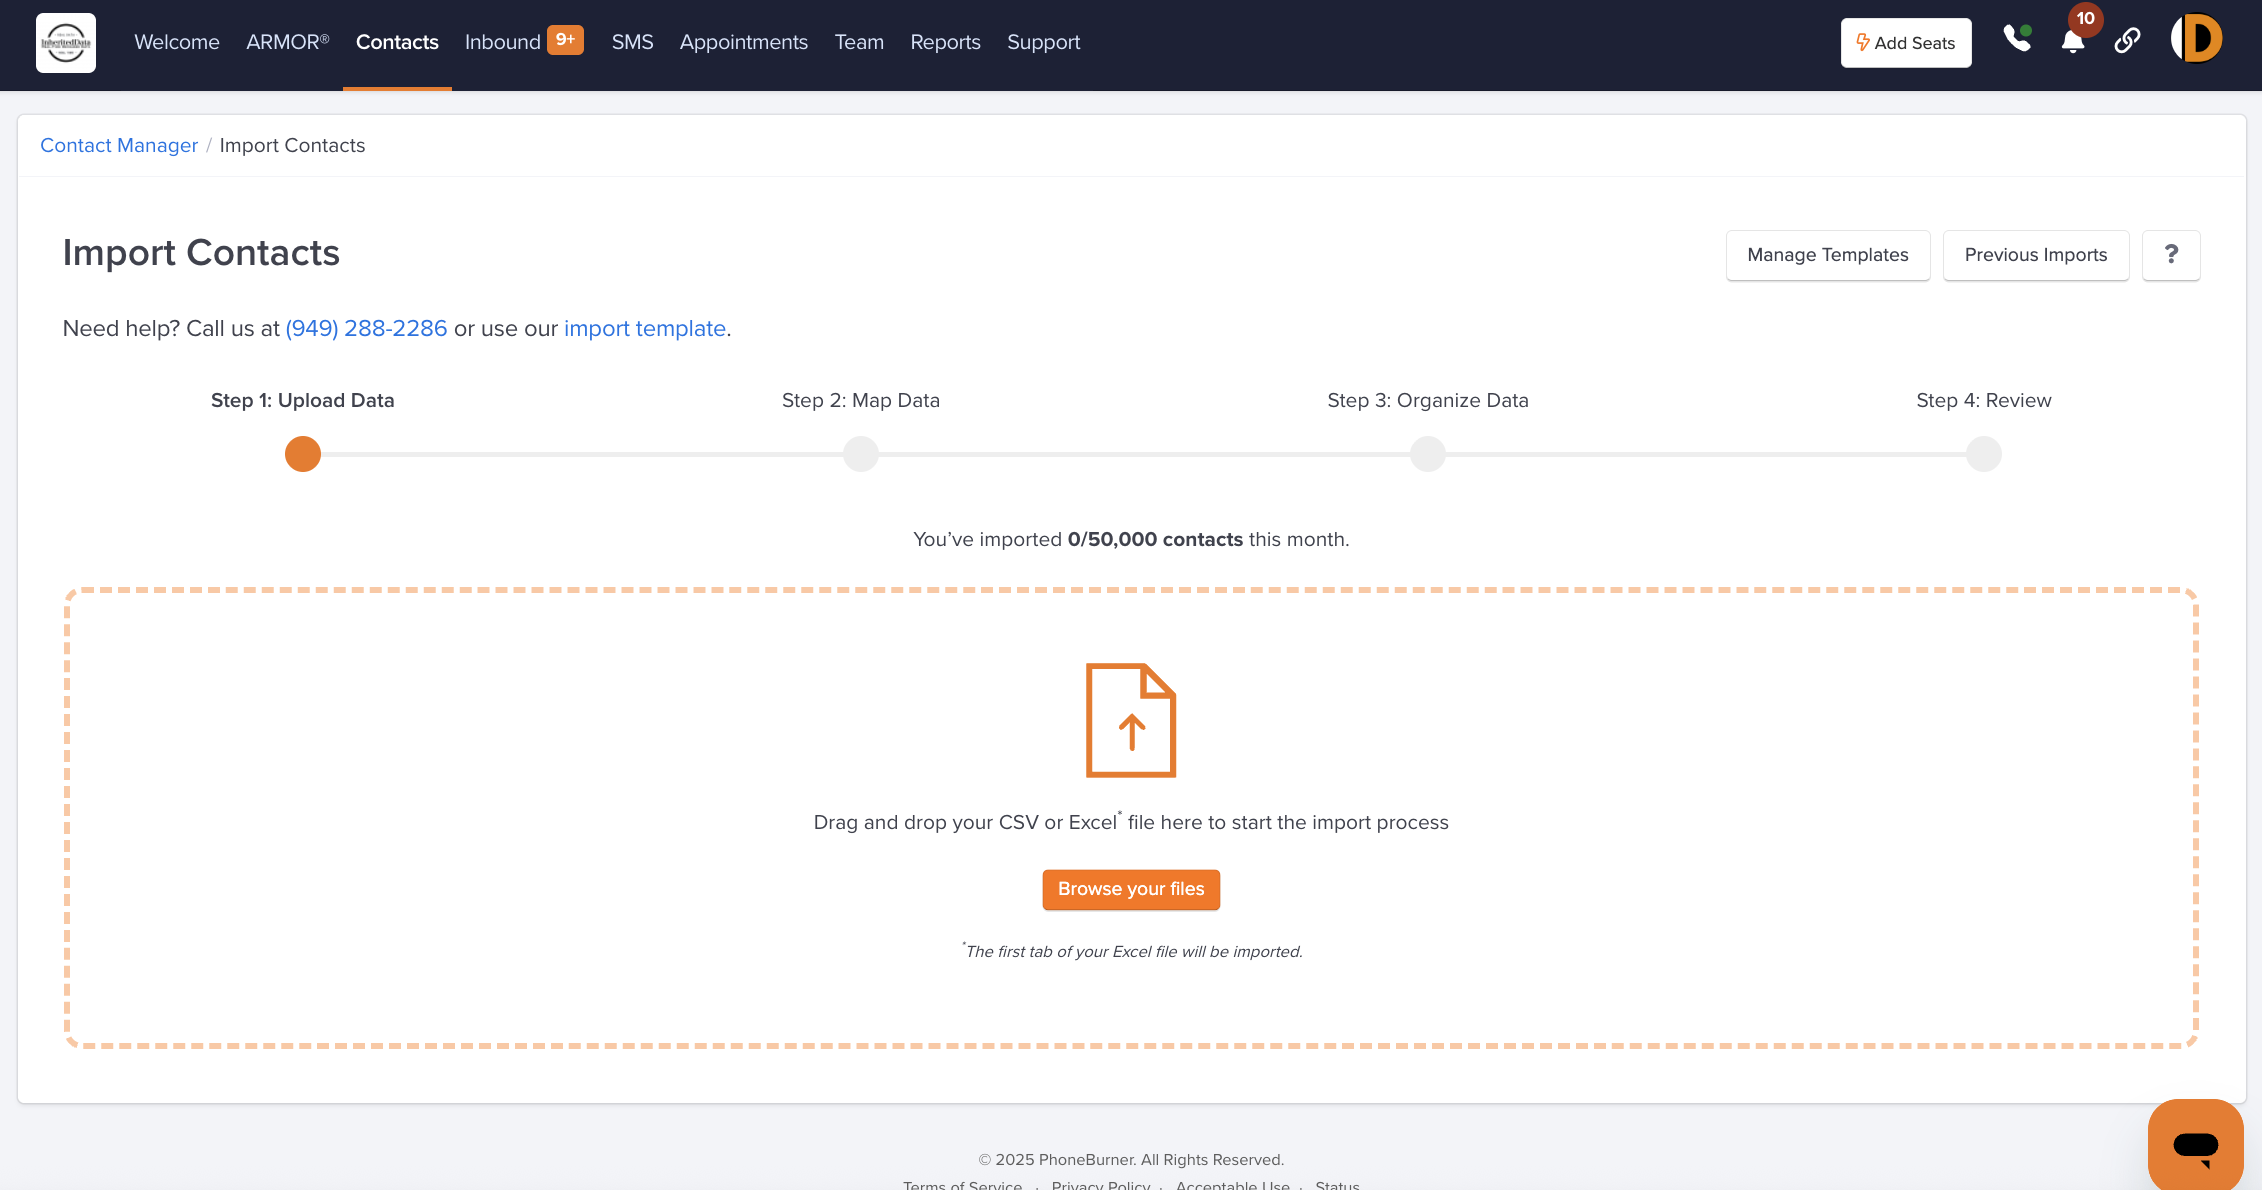Open the notifications bell
Screen dimensions: 2262x1190
(x=2072, y=42)
